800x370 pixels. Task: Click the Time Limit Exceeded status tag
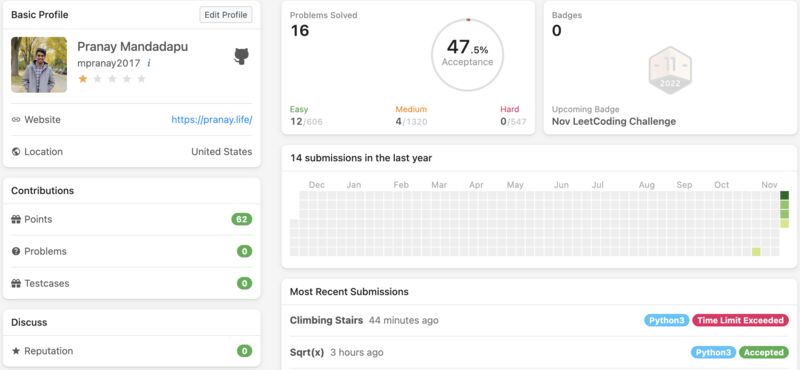(740, 320)
